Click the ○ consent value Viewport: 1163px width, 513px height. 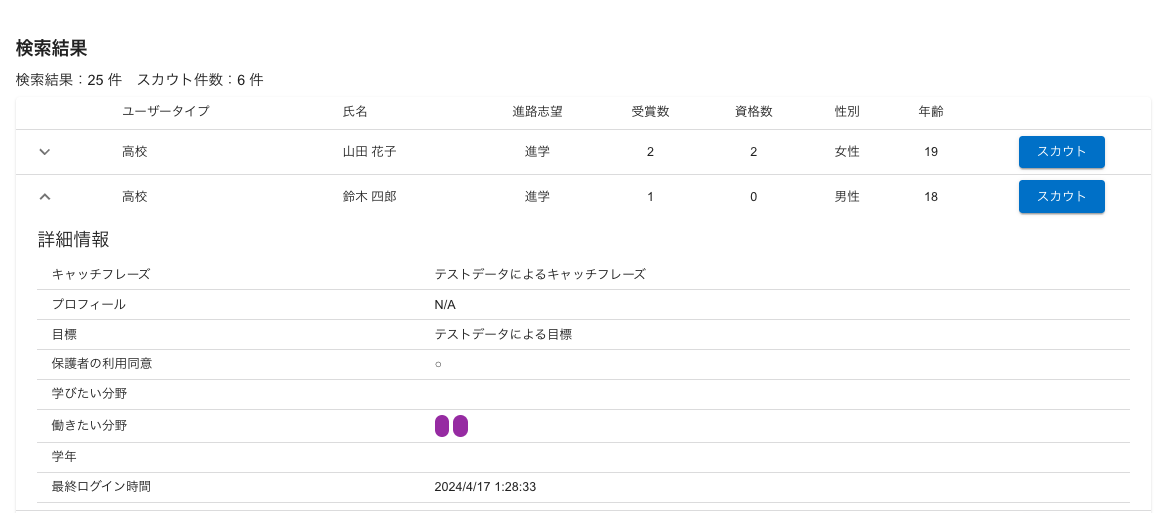(x=438, y=365)
